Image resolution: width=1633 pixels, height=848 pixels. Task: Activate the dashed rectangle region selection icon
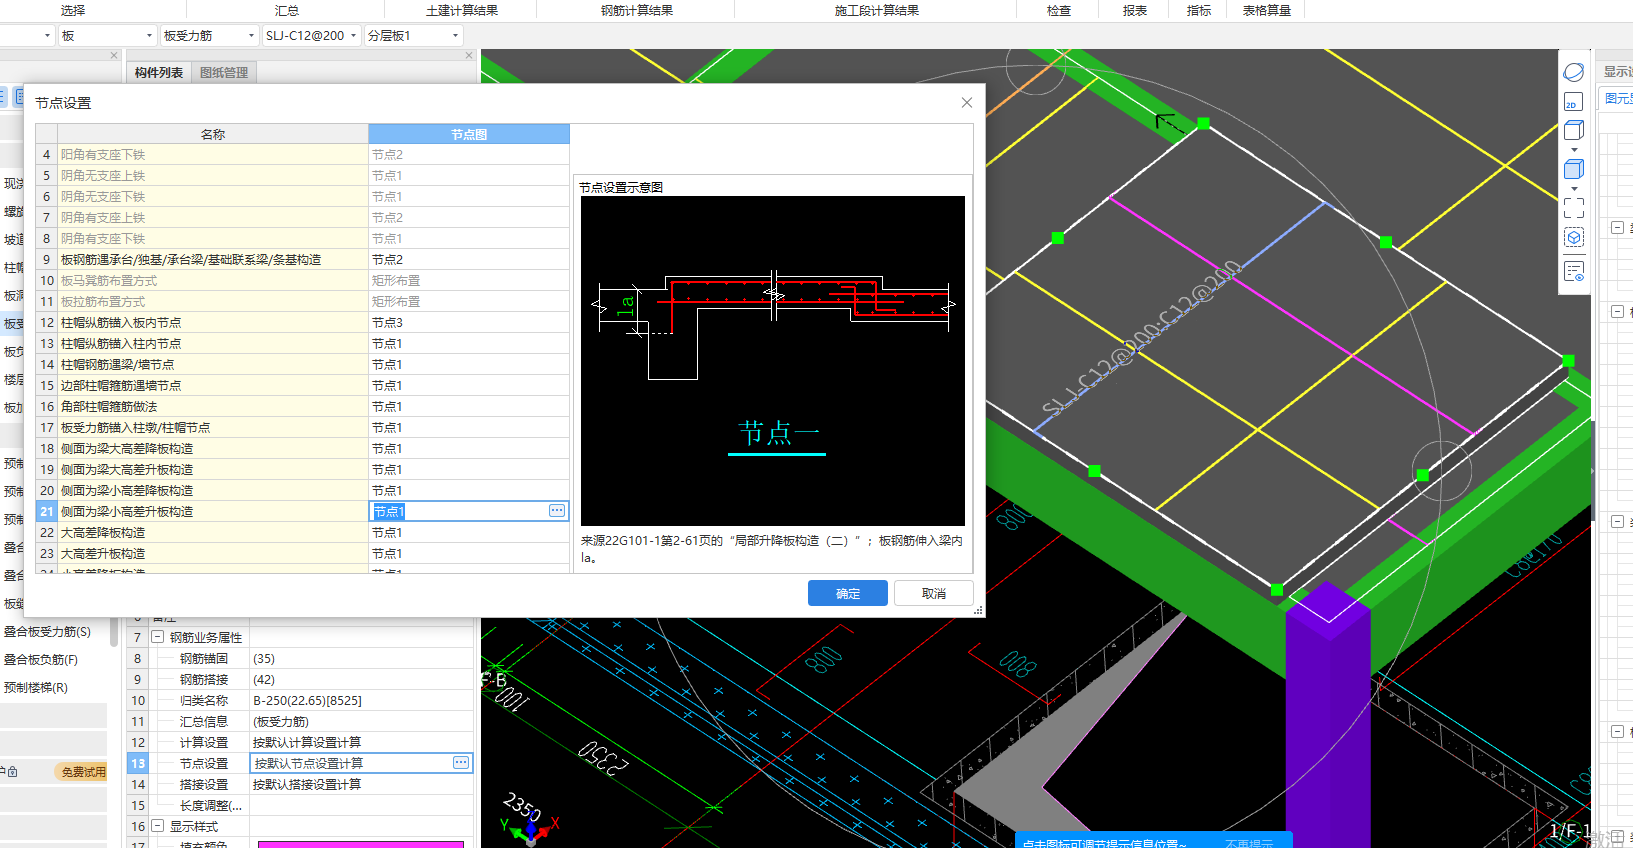[1574, 208]
